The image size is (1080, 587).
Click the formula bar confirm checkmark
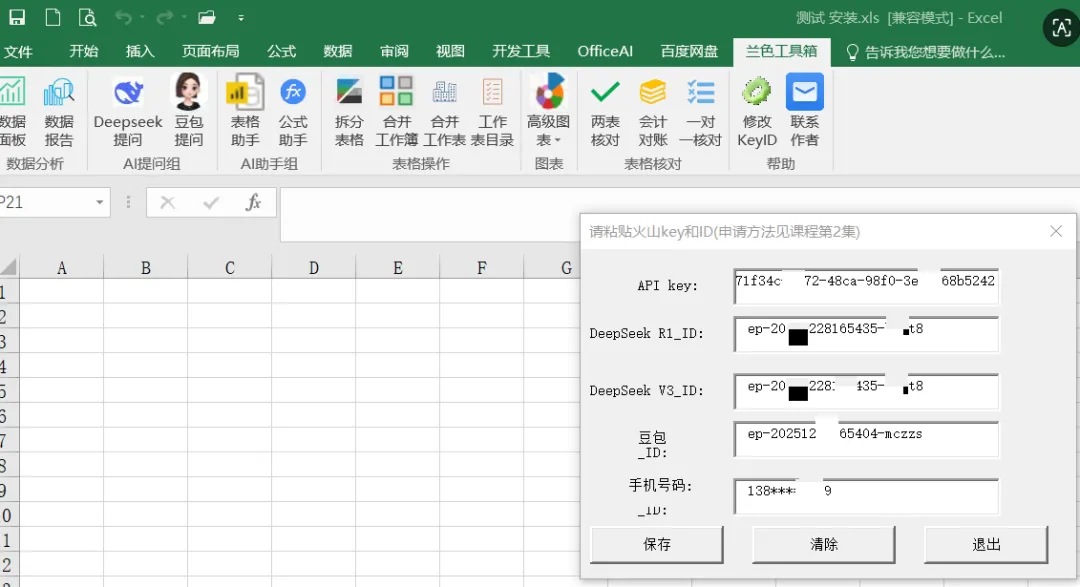point(211,203)
